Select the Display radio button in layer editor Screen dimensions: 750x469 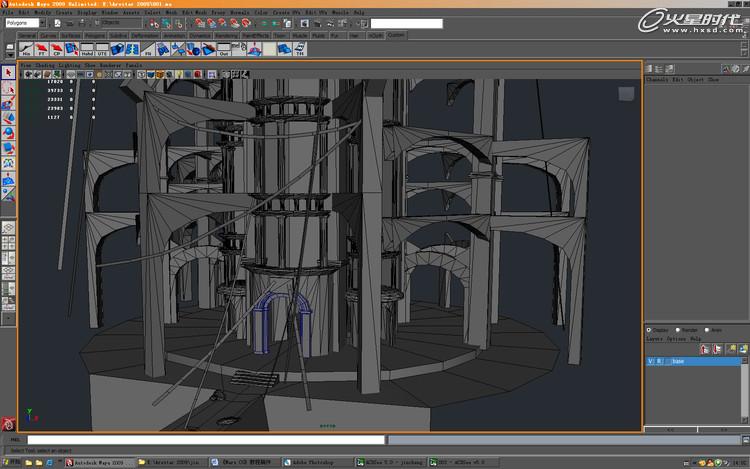click(650, 329)
